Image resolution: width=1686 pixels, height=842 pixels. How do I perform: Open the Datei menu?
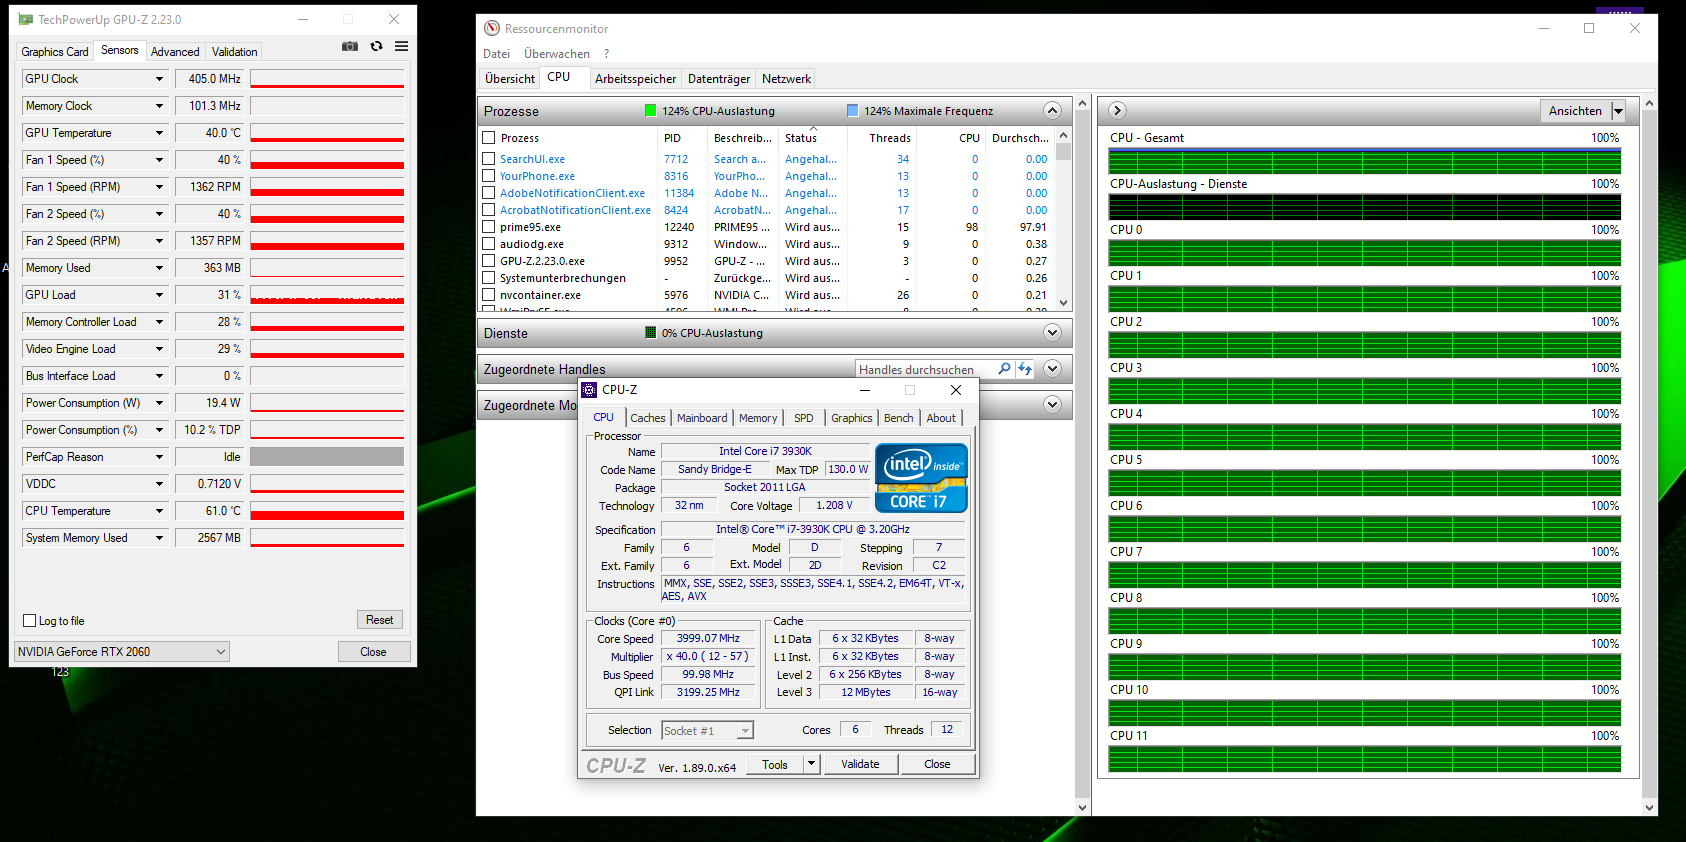[496, 54]
